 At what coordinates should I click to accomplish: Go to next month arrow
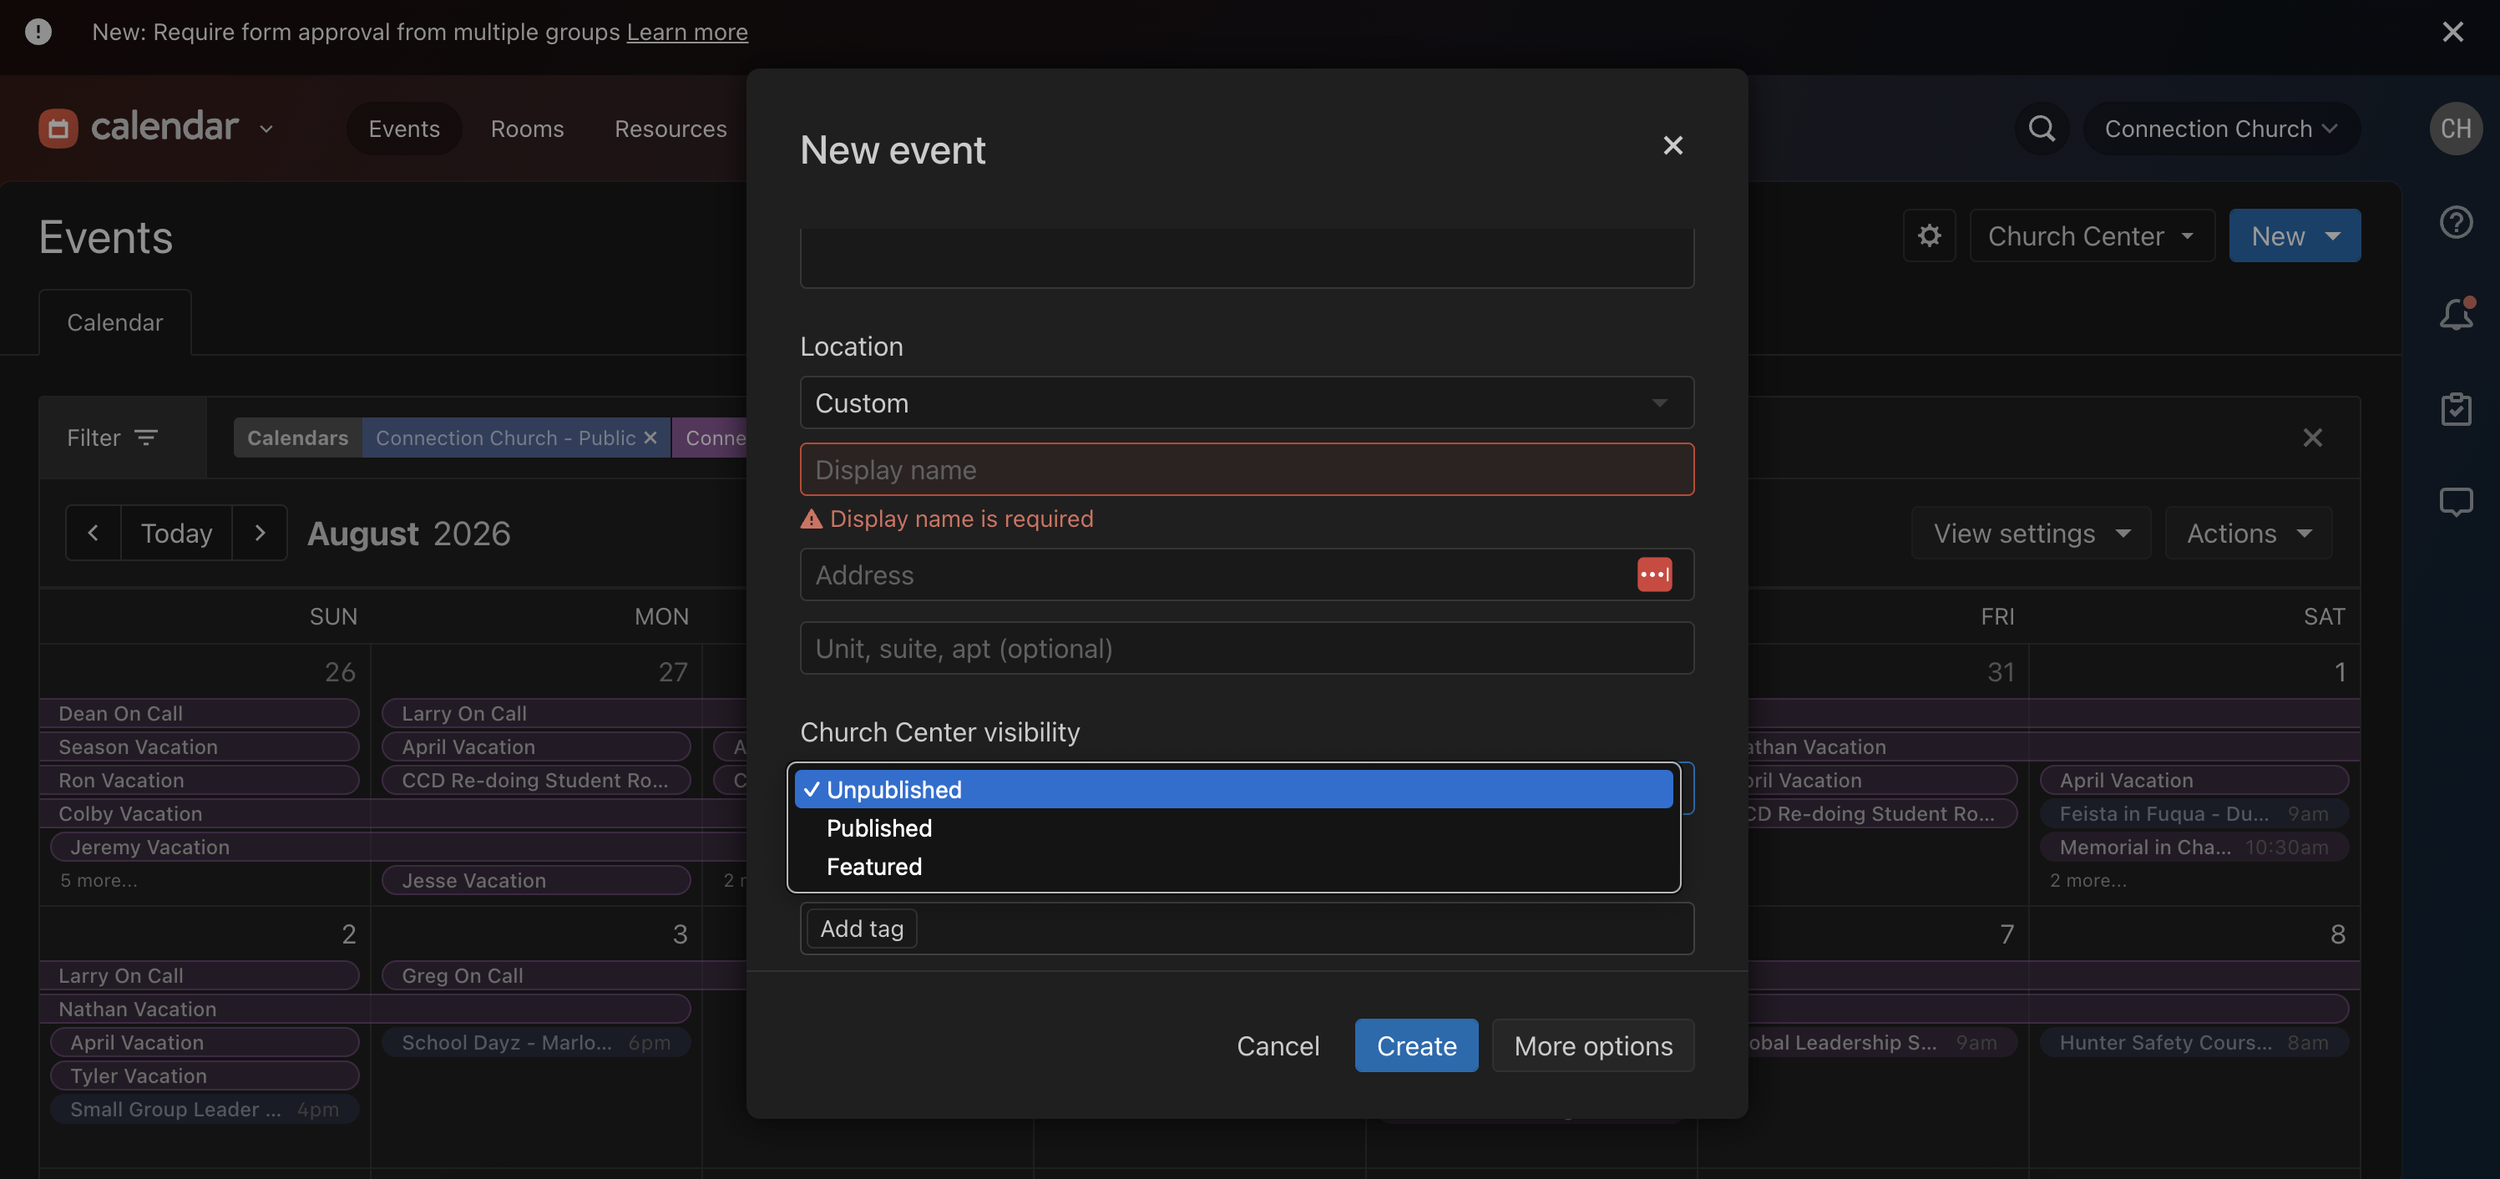tap(260, 533)
